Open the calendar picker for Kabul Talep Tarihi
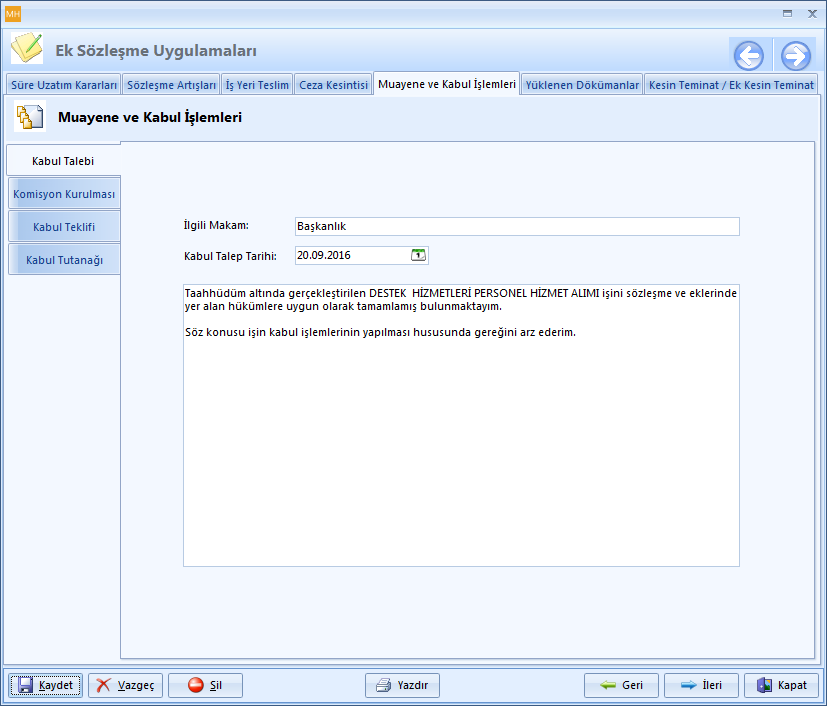Viewport: 827px width, 706px height. tap(419, 255)
